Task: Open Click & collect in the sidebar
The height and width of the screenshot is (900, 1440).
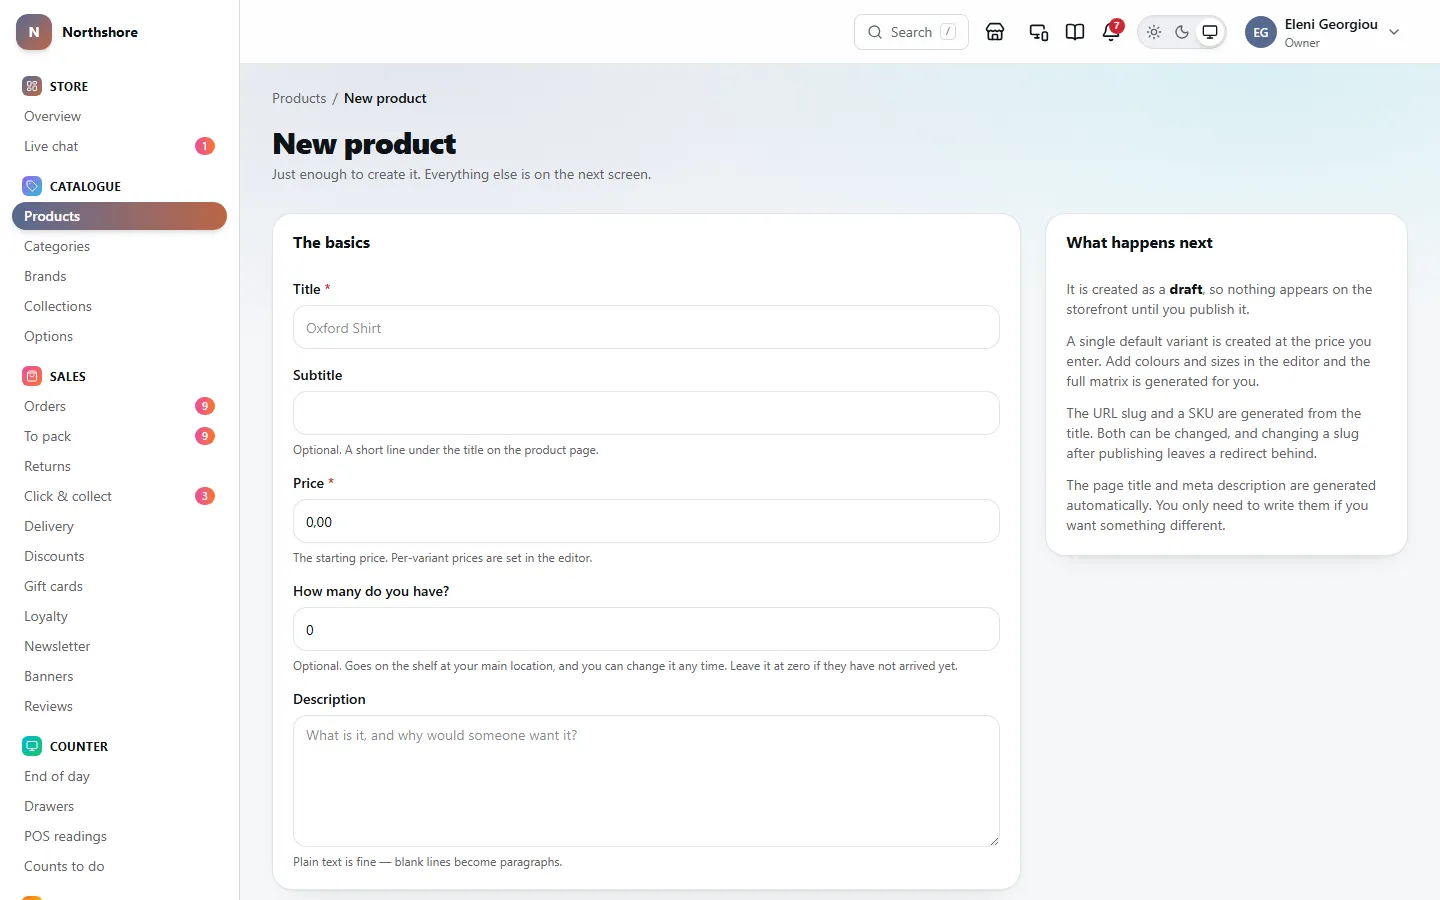Action: (x=119, y=496)
